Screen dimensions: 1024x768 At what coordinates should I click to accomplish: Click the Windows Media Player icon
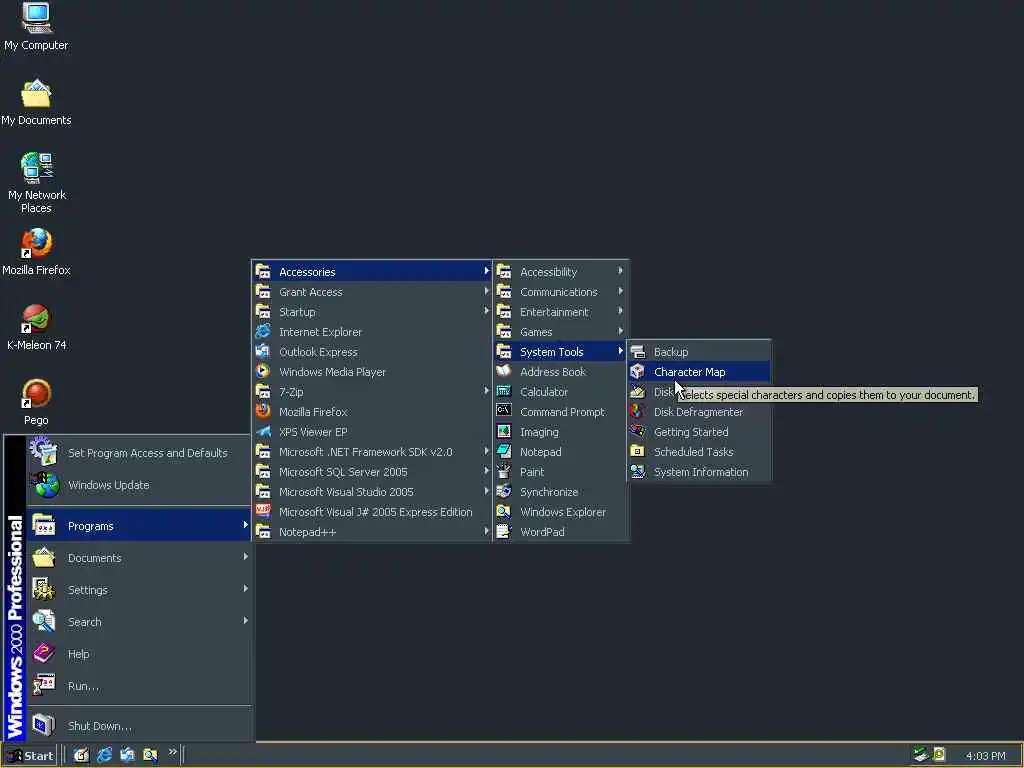263,372
